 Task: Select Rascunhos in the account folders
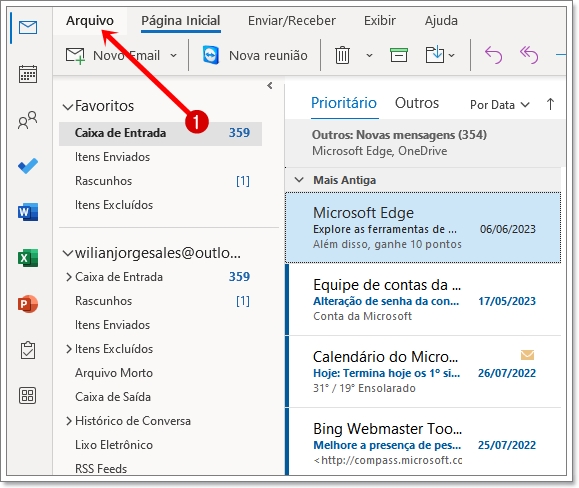point(103,301)
